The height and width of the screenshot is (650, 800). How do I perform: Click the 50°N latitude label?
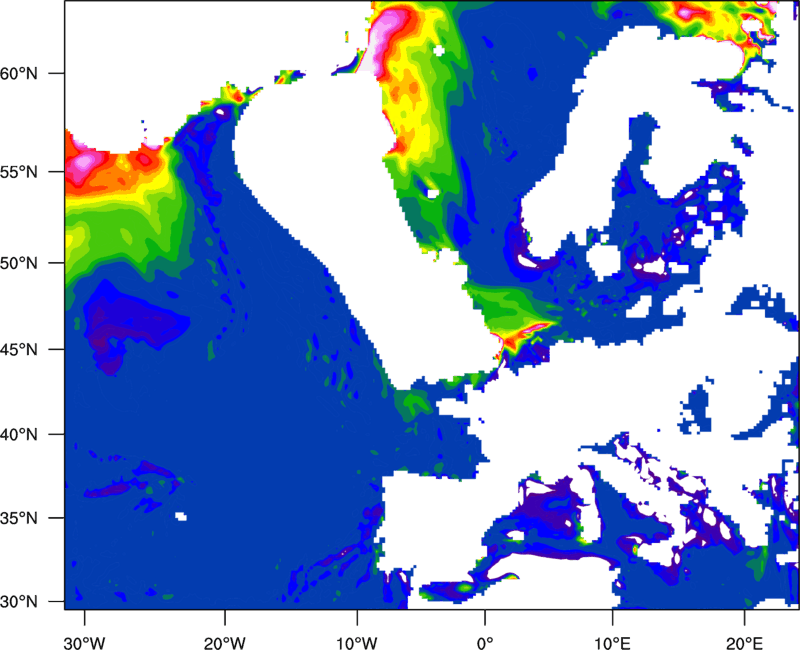pyautogui.click(x=19, y=263)
